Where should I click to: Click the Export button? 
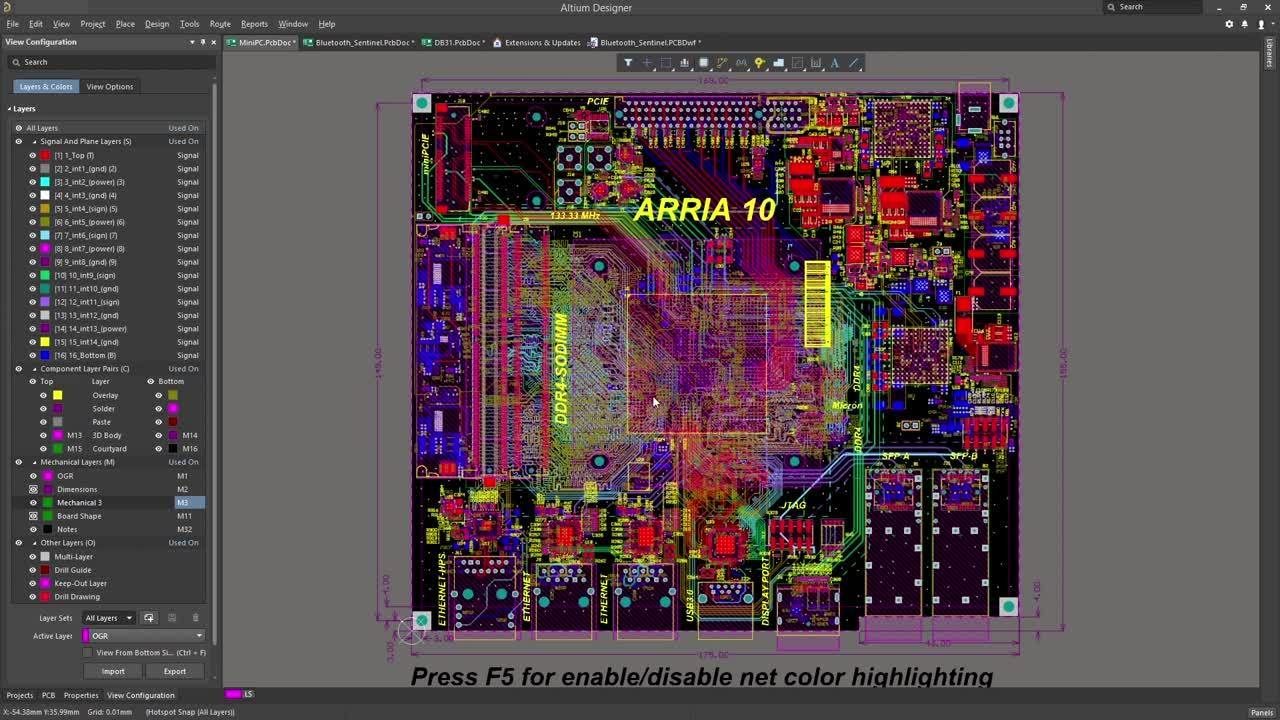click(174, 671)
